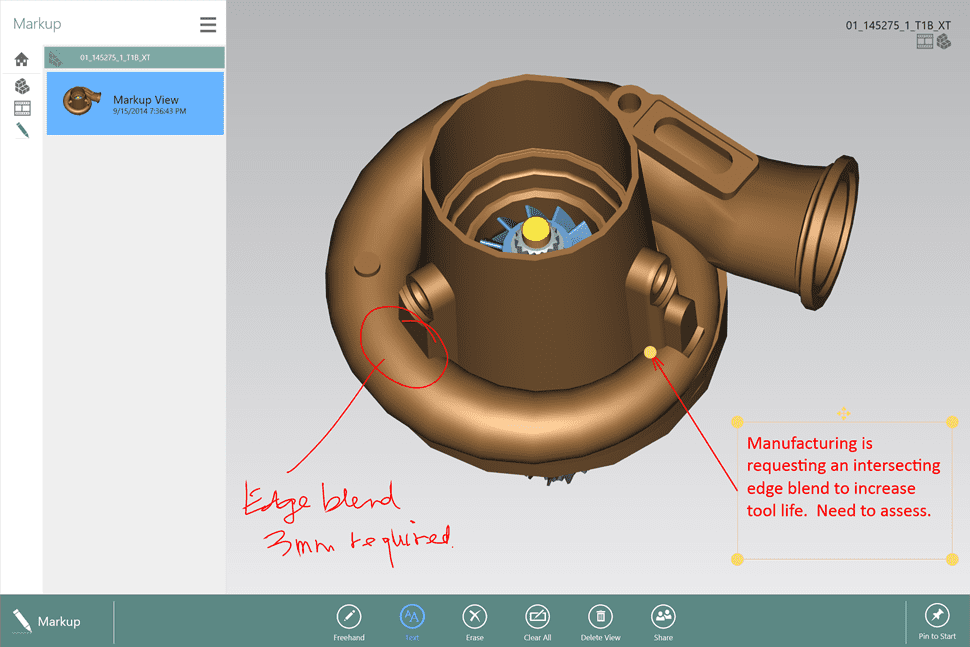Select the 01_145275_1_T1B_XT header row
The width and height of the screenshot is (970, 647).
pyautogui.click(x=134, y=58)
